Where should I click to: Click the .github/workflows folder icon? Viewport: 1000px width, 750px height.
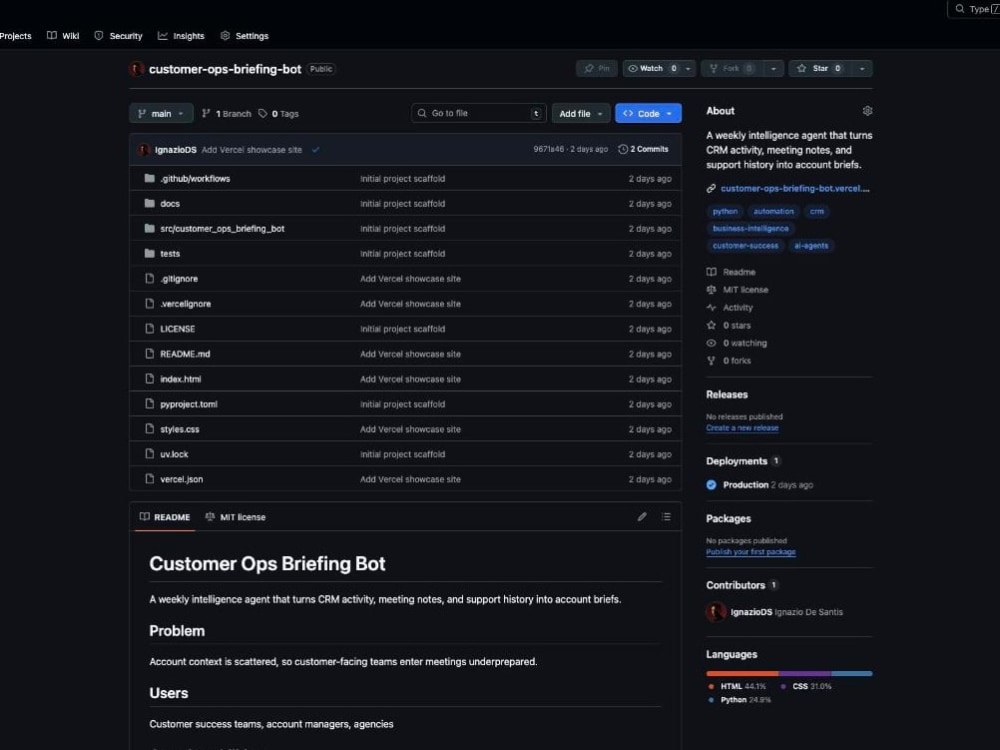tap(149, 178)
